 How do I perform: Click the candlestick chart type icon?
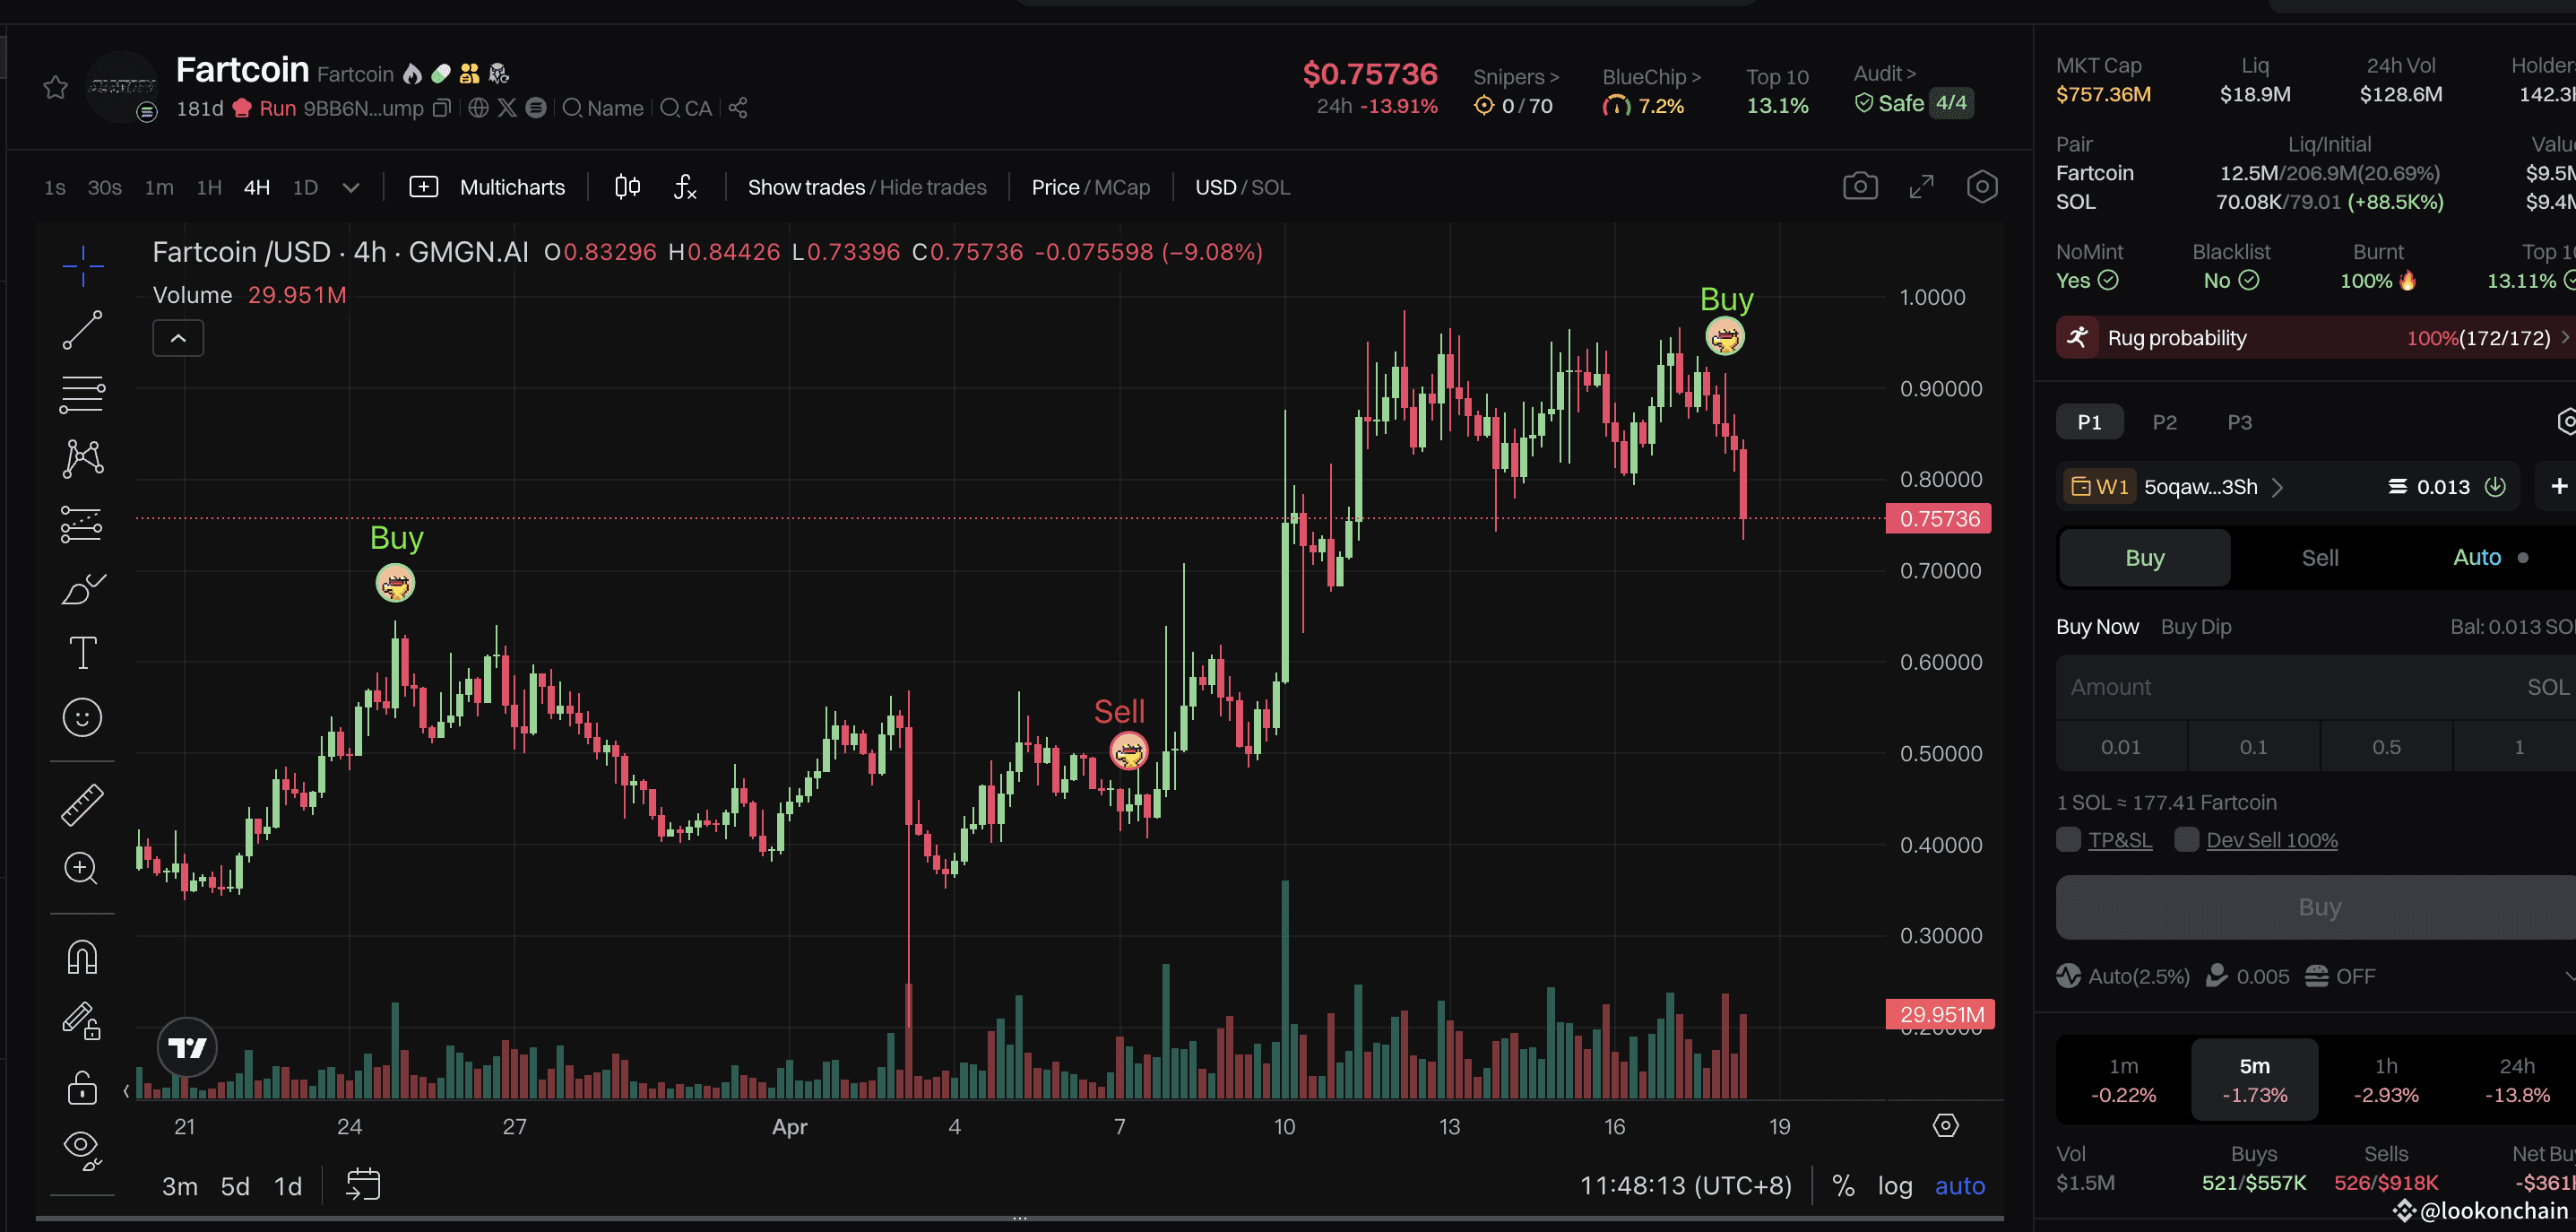627,187
